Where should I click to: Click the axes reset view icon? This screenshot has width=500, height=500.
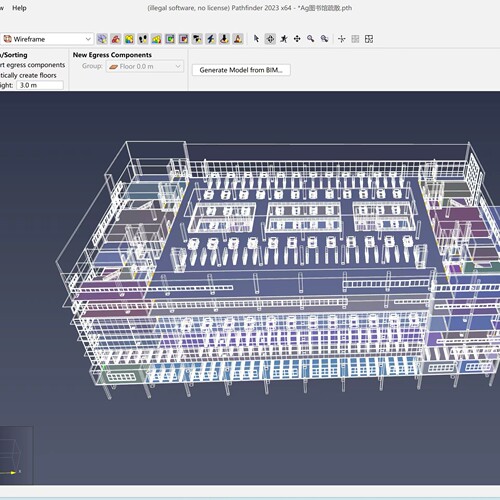coord(342,39)
